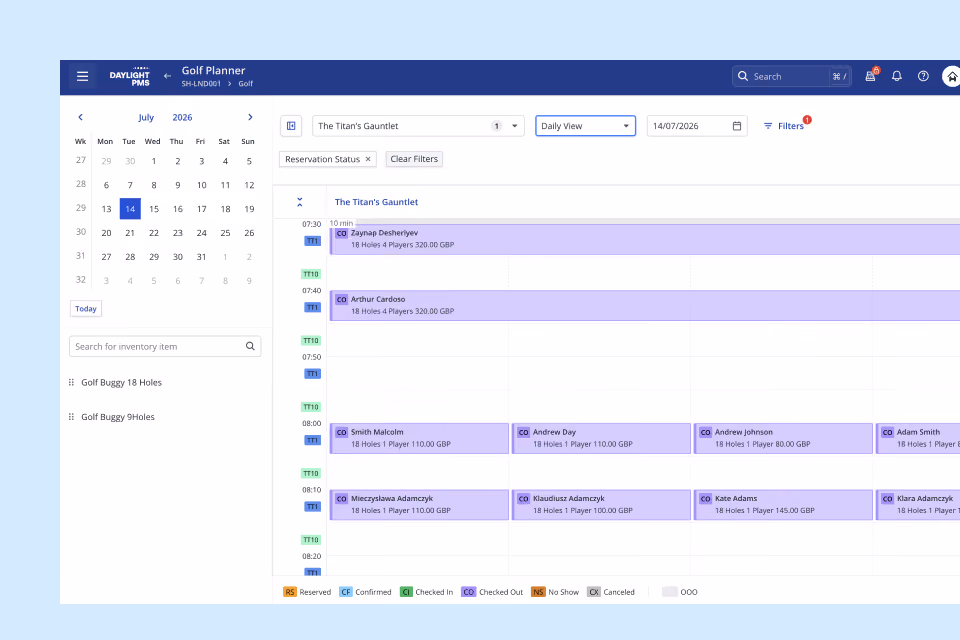Select the July month label in calendar
This screenshot has height=640, width=960.
coord(146,118)
